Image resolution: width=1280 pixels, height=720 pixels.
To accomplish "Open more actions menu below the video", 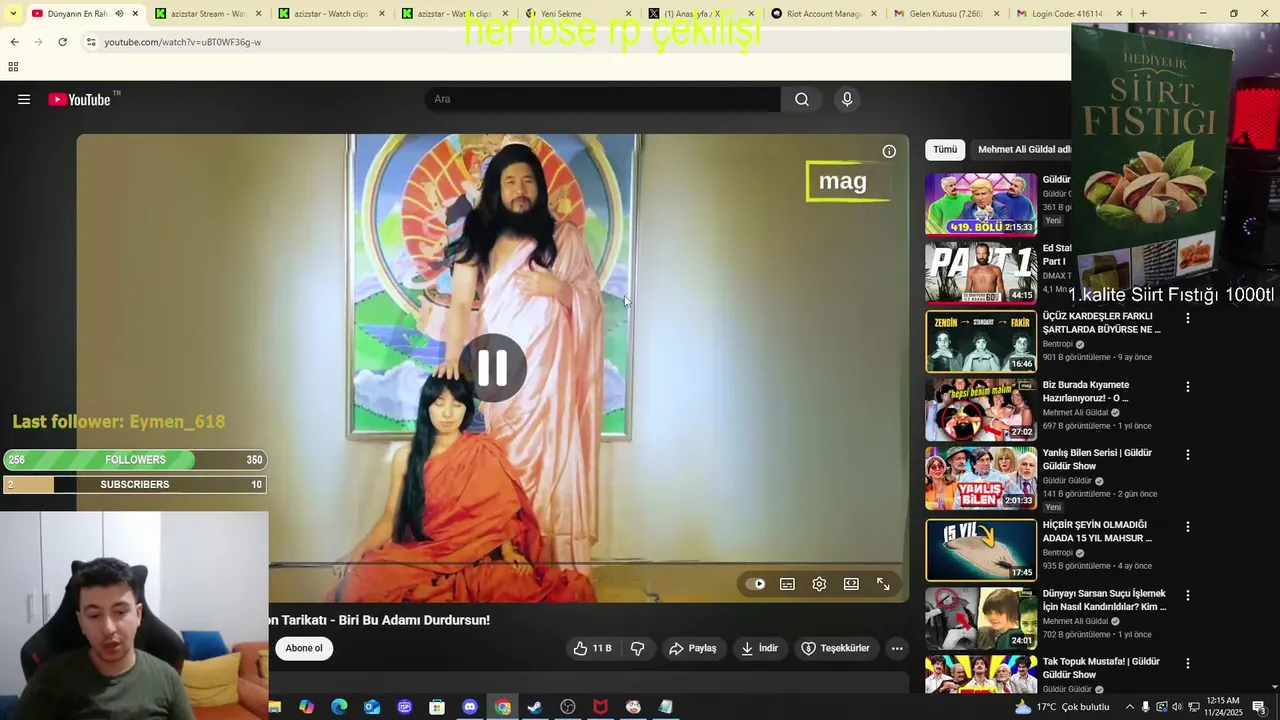I will coord(897,648).
